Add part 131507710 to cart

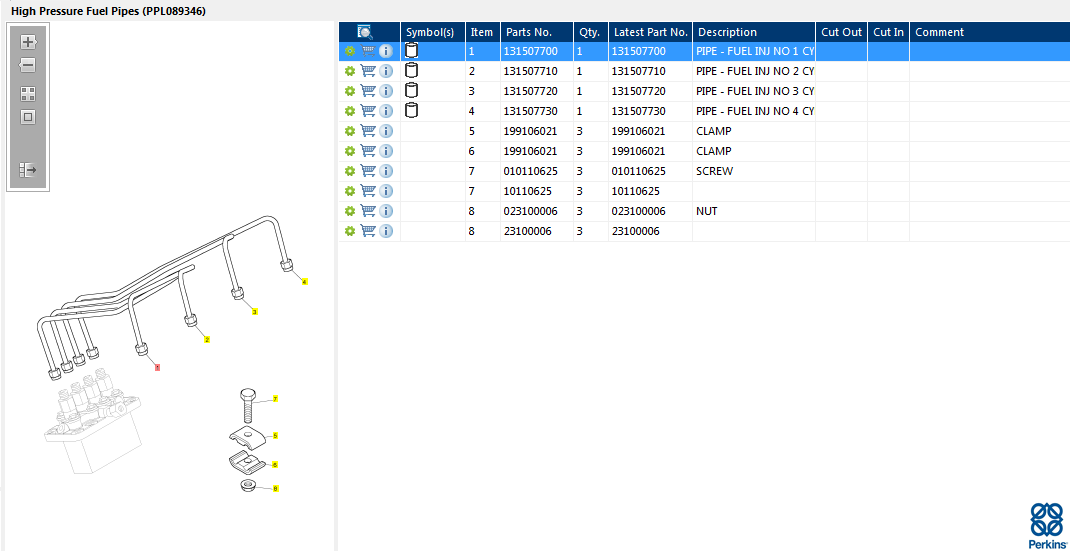pyautogui.click(x=368, y=71)
